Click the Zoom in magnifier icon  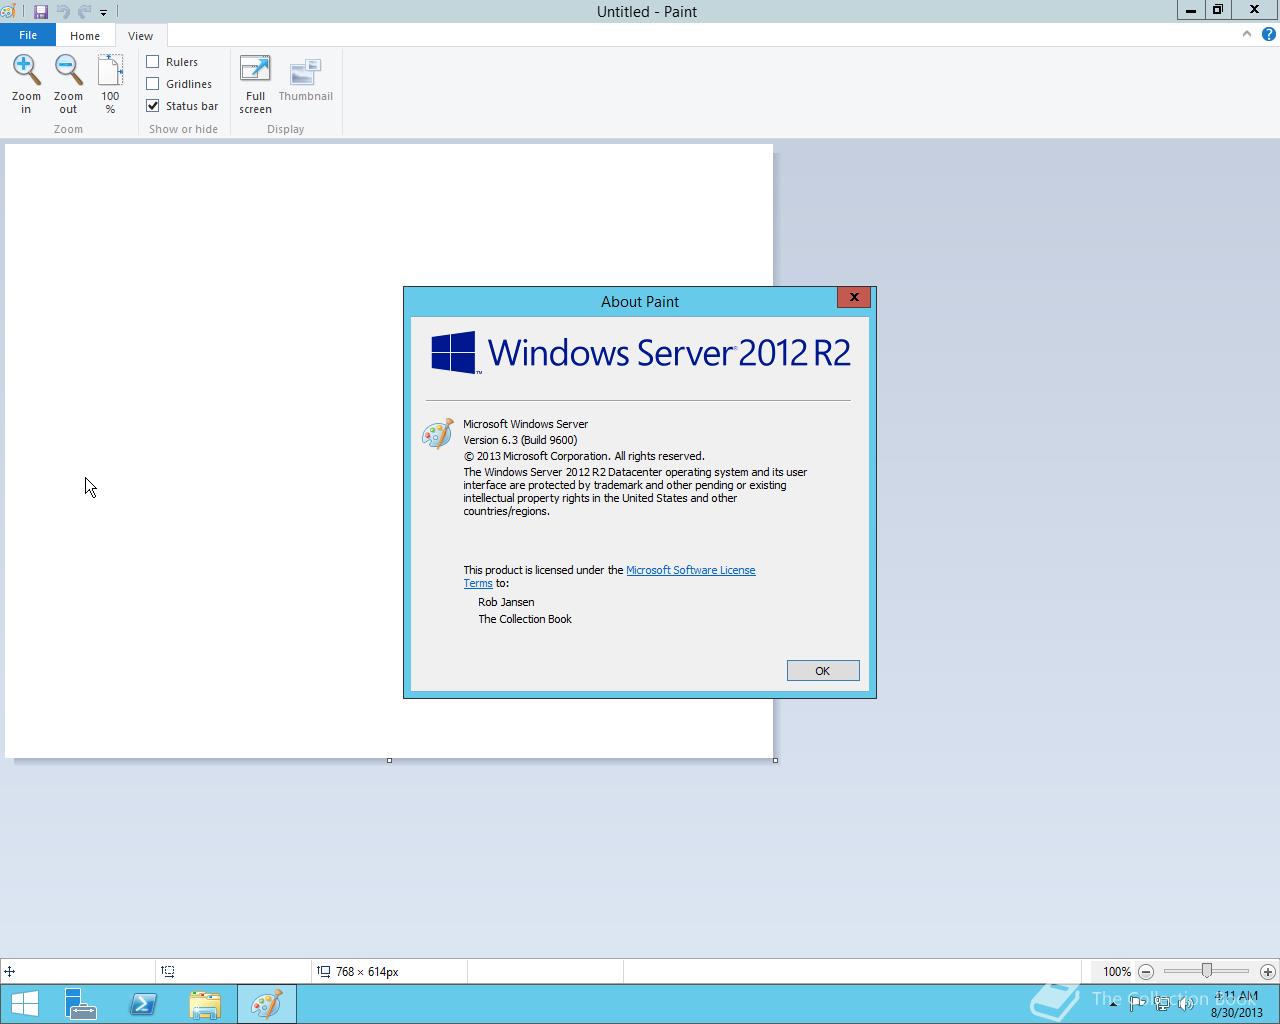tap(26, 70)
